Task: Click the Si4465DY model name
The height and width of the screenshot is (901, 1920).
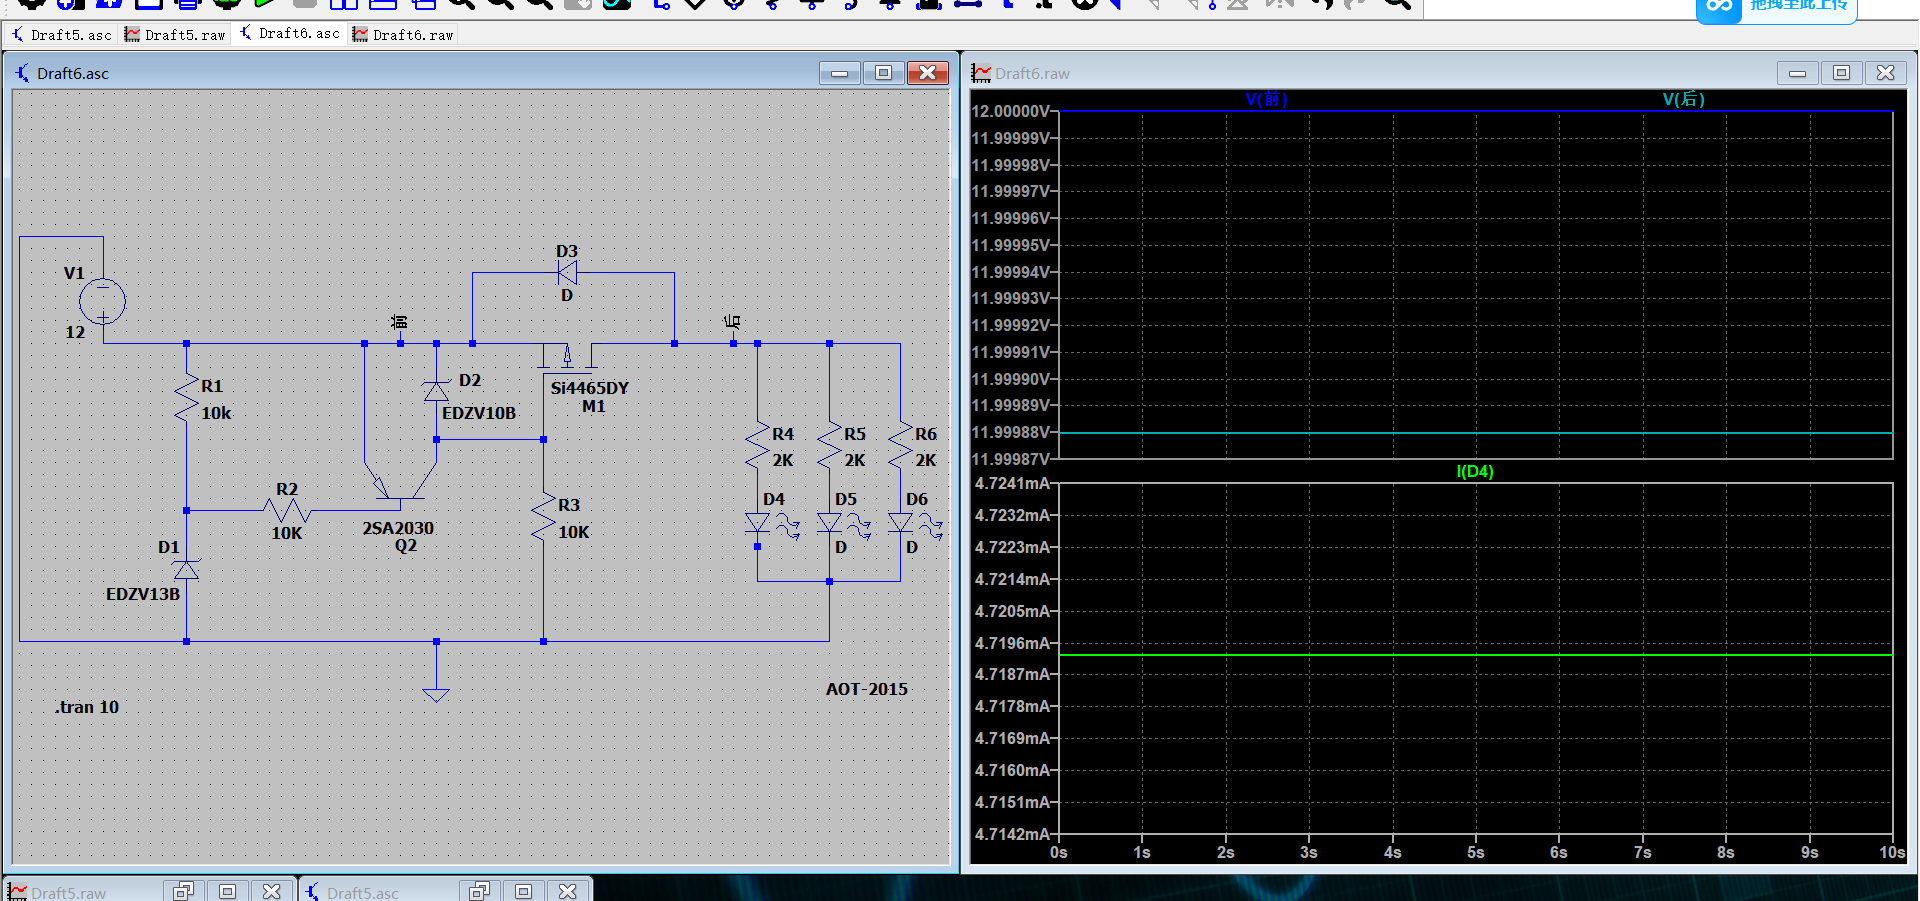Action: [590, 388]
